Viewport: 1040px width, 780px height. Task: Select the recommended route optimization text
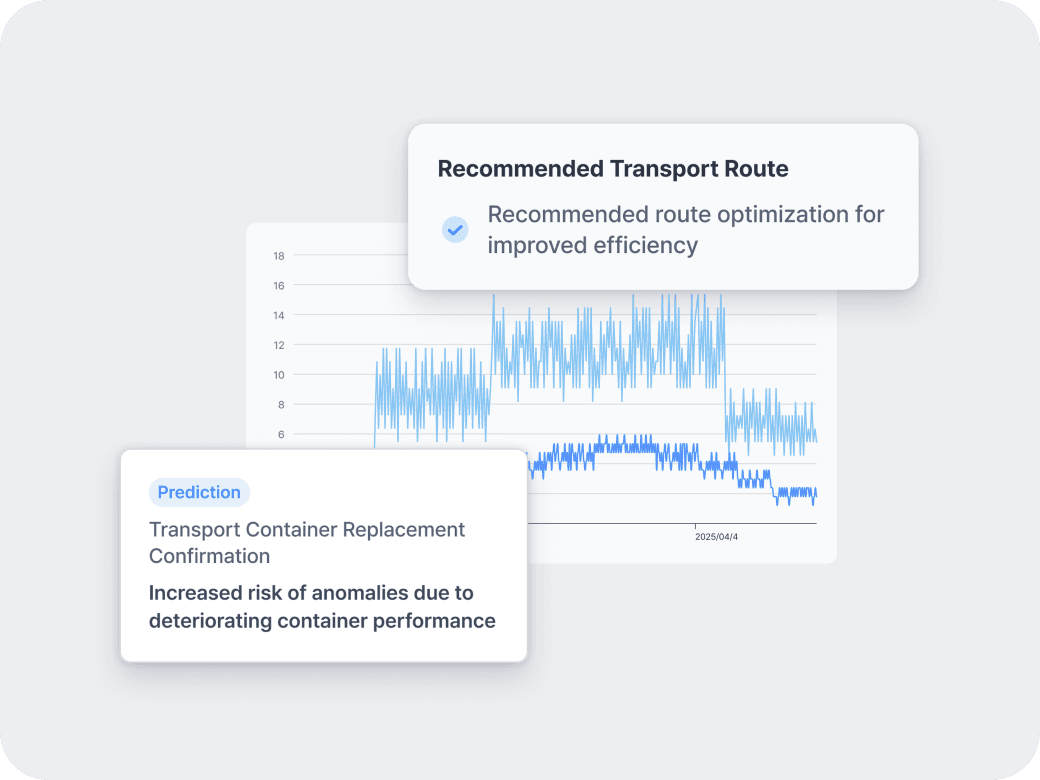pyautogui.click(x=685, y=229)
